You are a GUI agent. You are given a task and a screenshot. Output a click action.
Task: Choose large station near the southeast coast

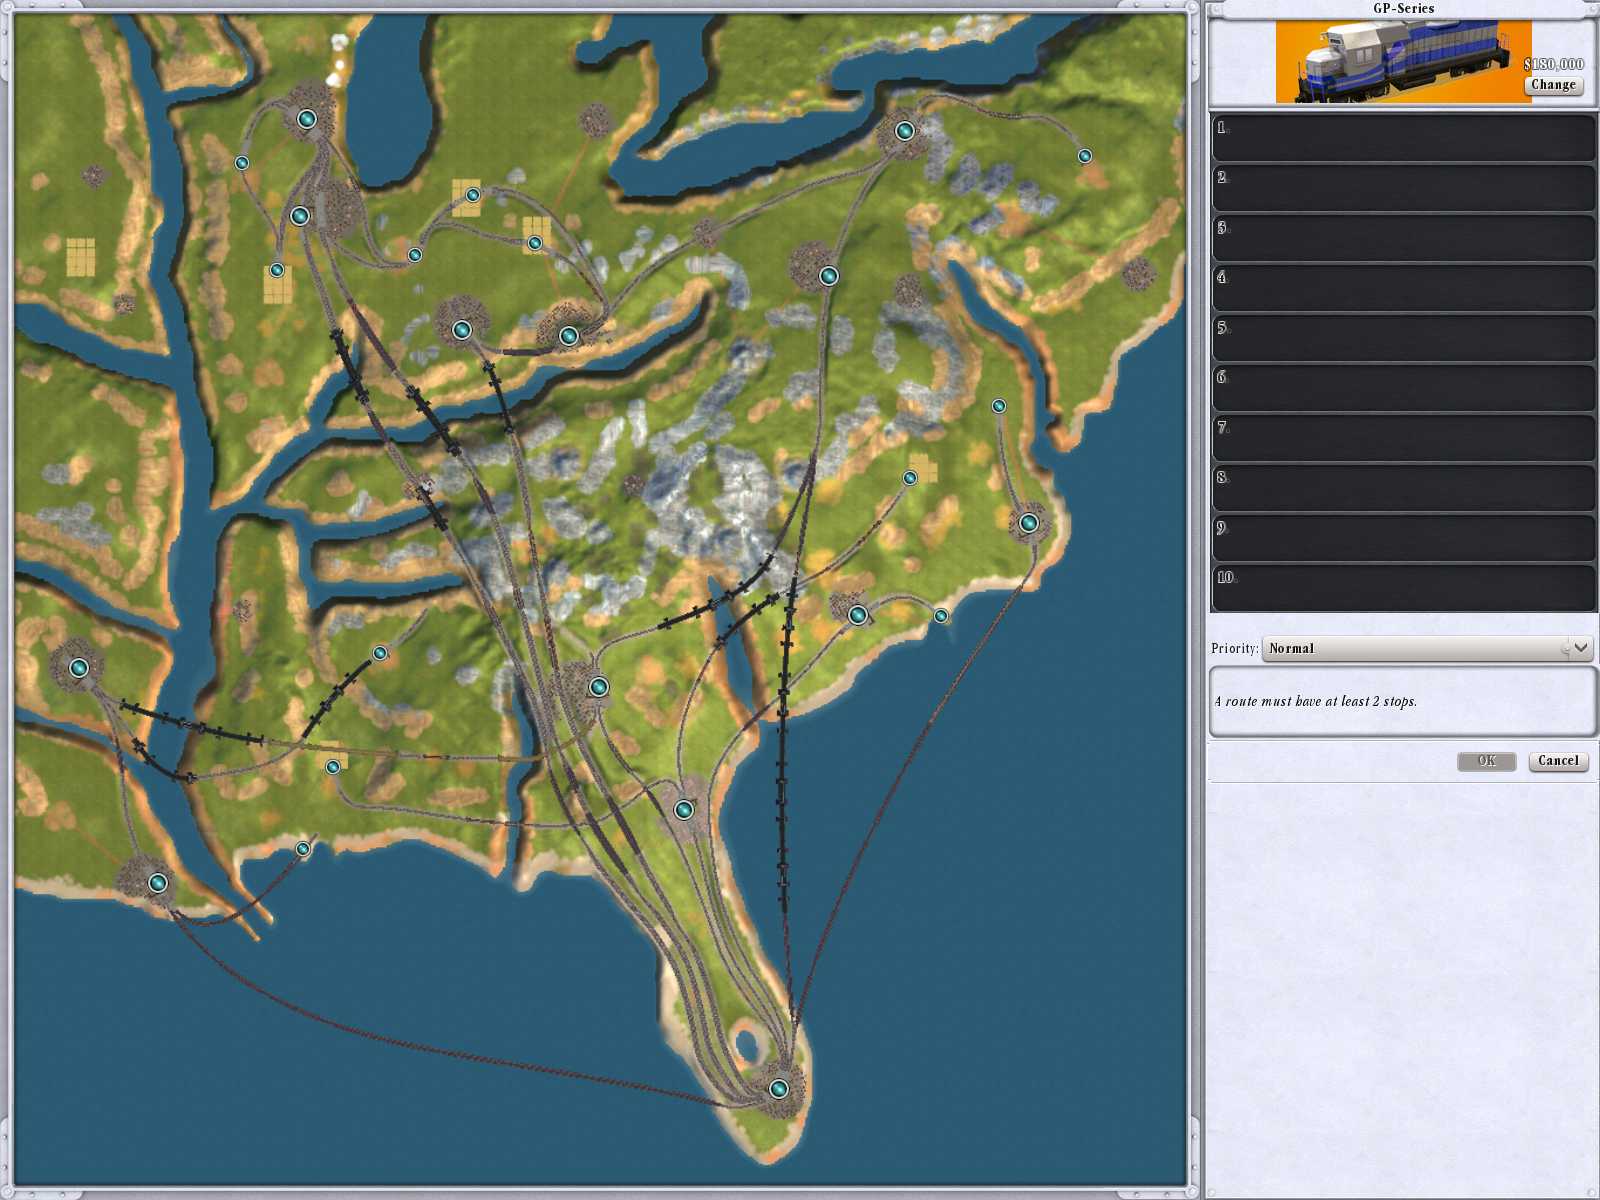(x=858, y=615)
